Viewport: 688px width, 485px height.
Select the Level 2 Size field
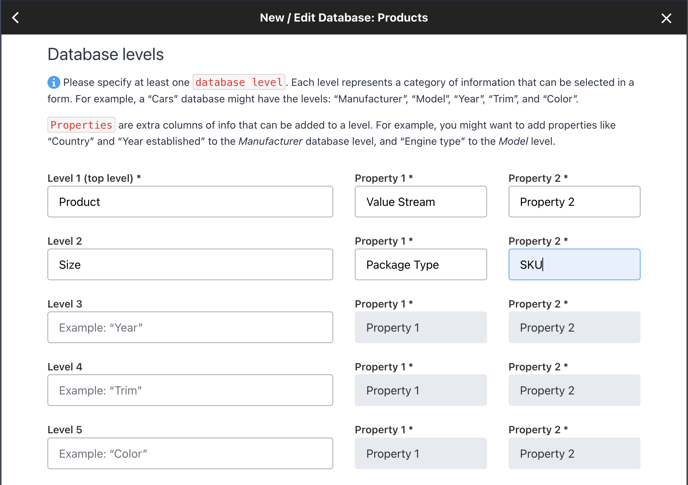pyautogui.click(x=190, y=264)
